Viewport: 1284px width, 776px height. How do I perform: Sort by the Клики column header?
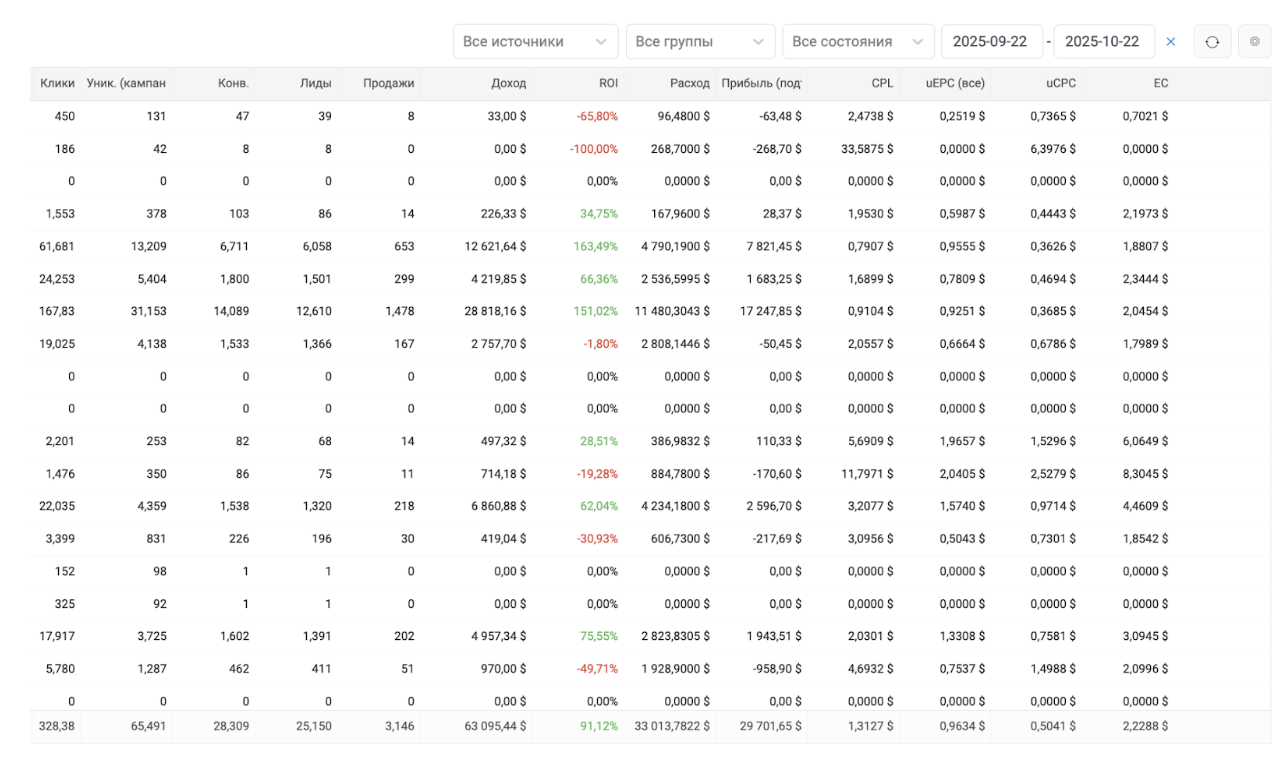pyautogui.click(x=57, y=83)
